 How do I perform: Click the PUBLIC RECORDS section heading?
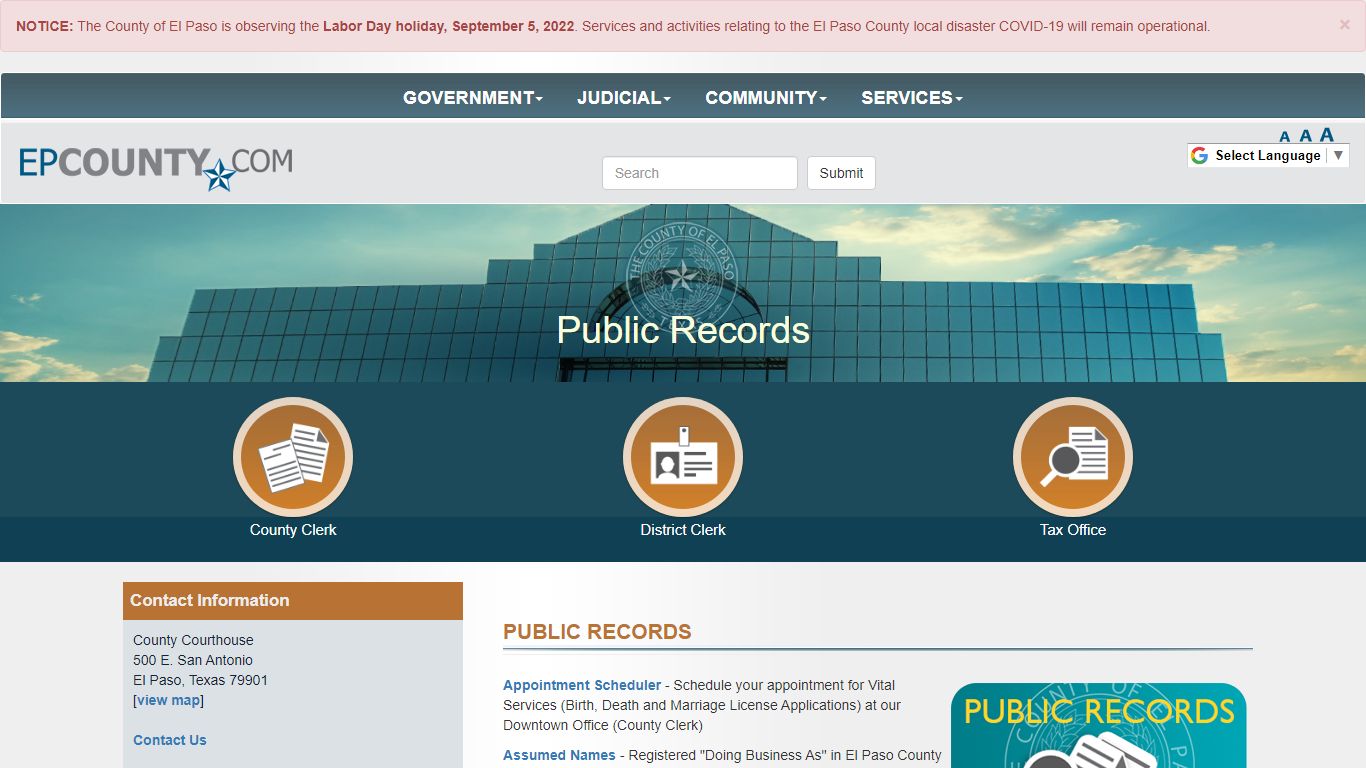597,632
